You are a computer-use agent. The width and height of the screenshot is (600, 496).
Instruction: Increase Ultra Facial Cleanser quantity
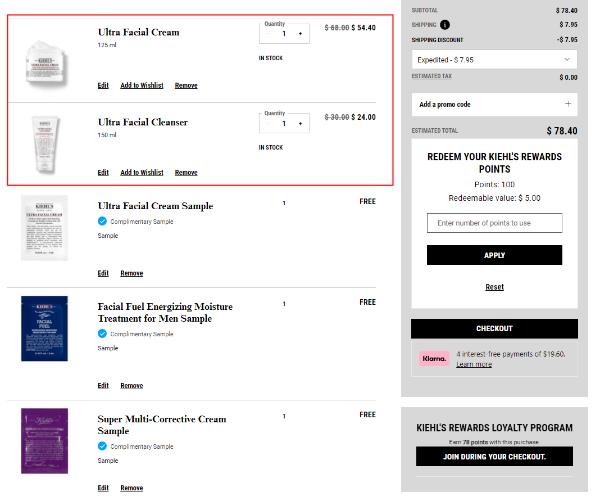click(299, 124)
